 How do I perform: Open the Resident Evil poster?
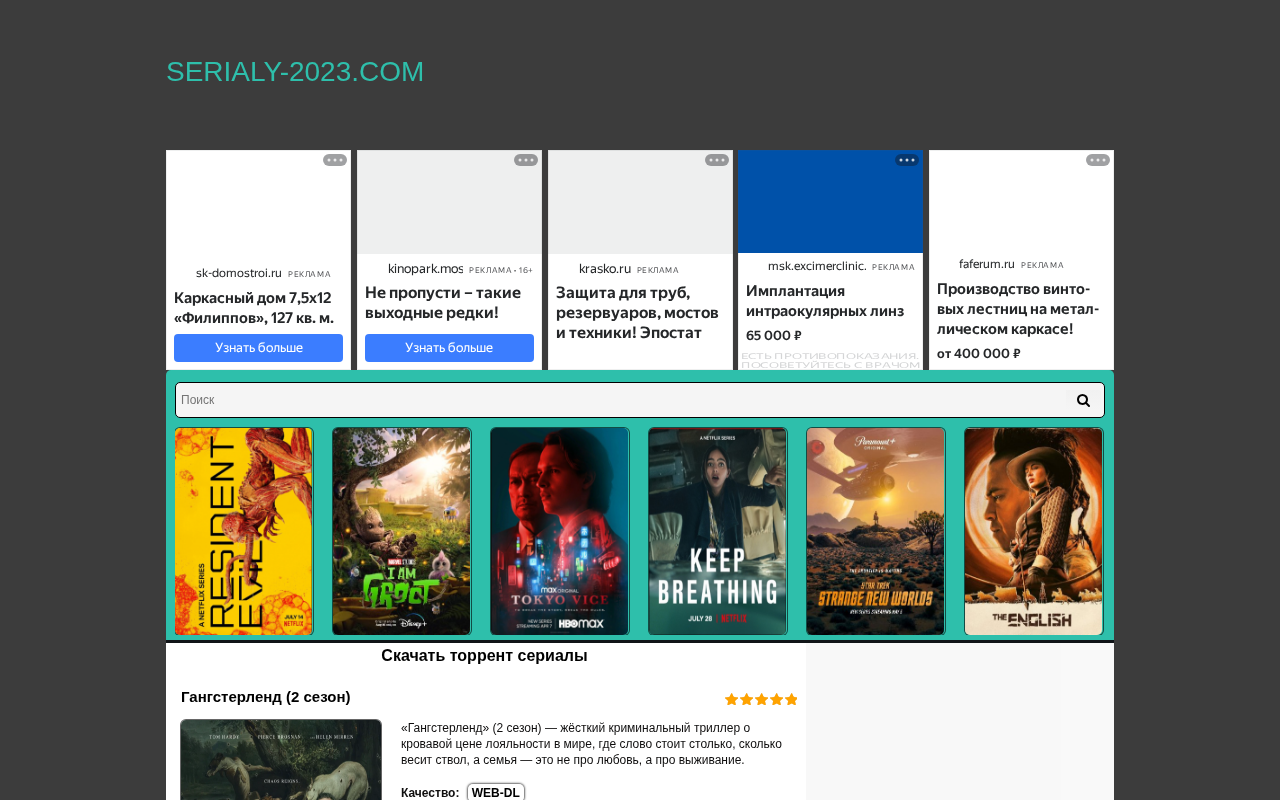click(x=244, y=531)
